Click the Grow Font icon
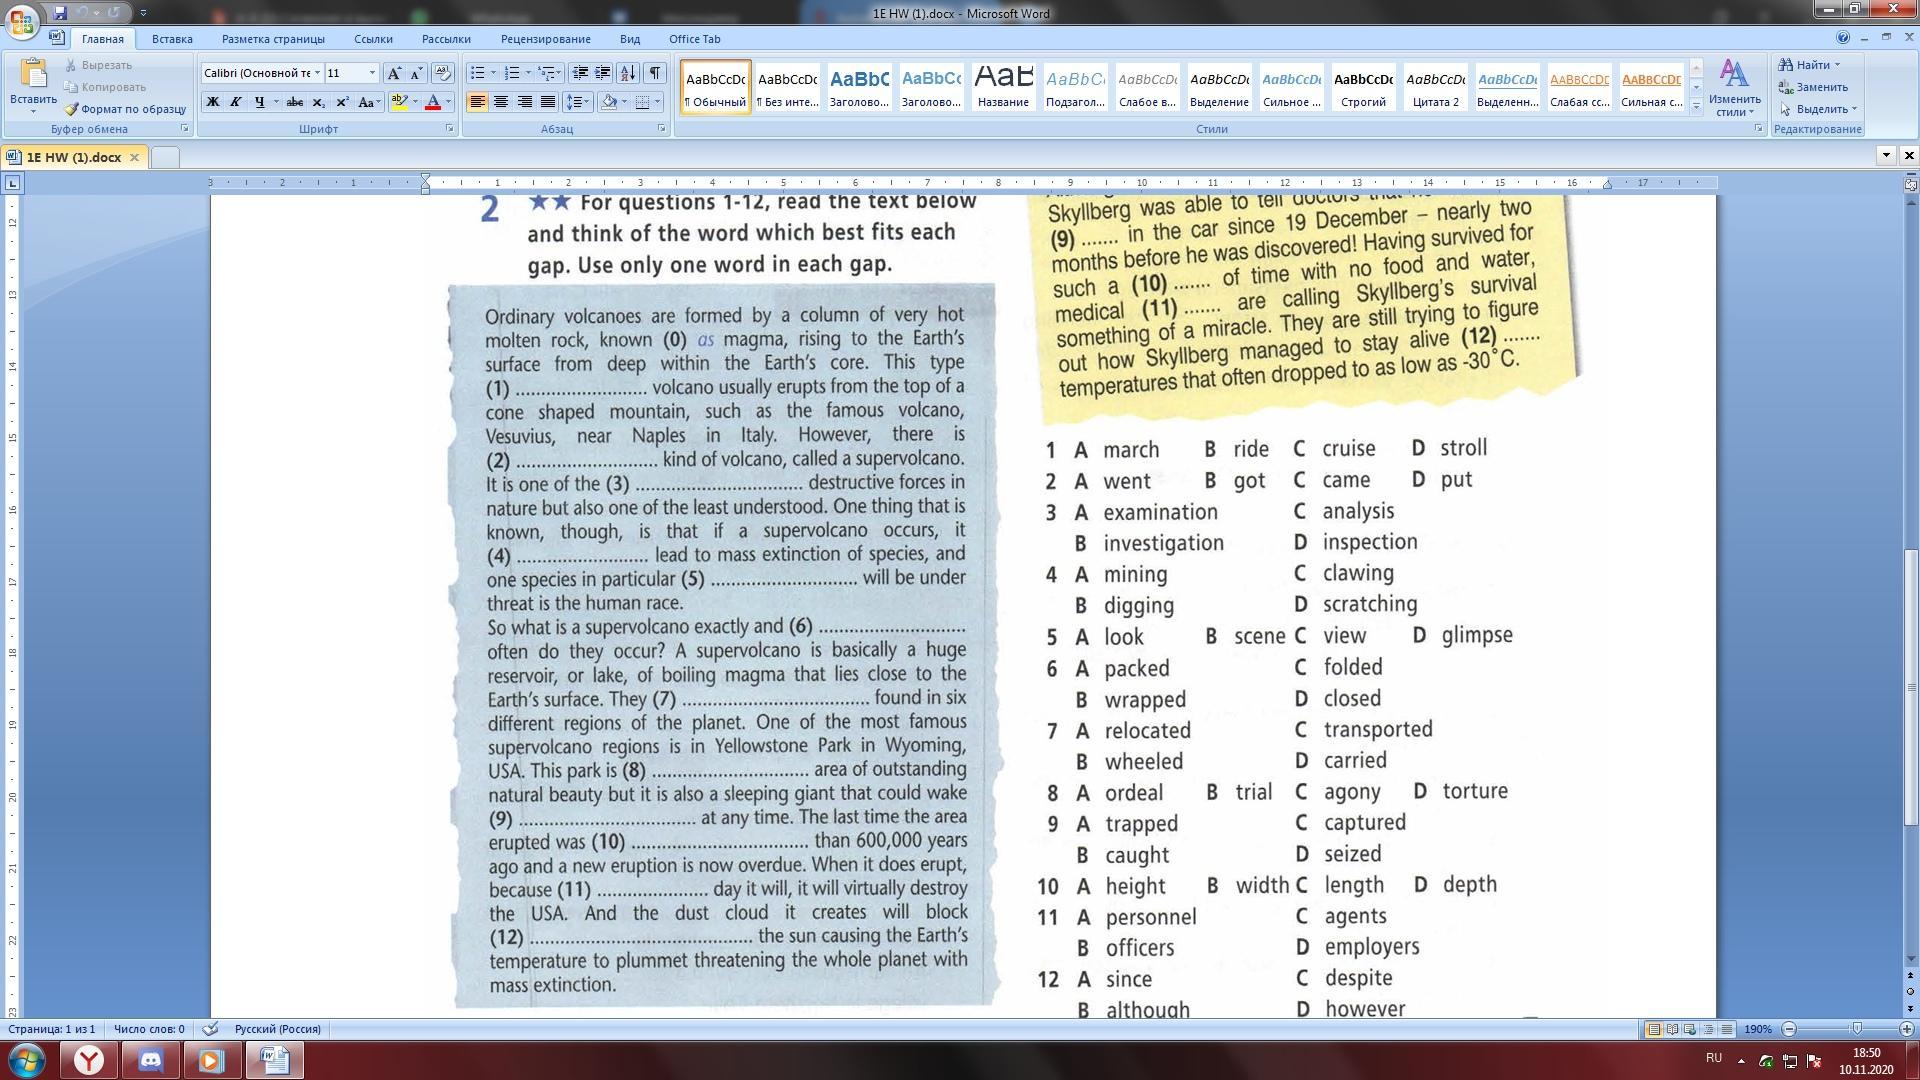Image resolution: width=1920 pixels, height=1080 pixels. [394, 73]
